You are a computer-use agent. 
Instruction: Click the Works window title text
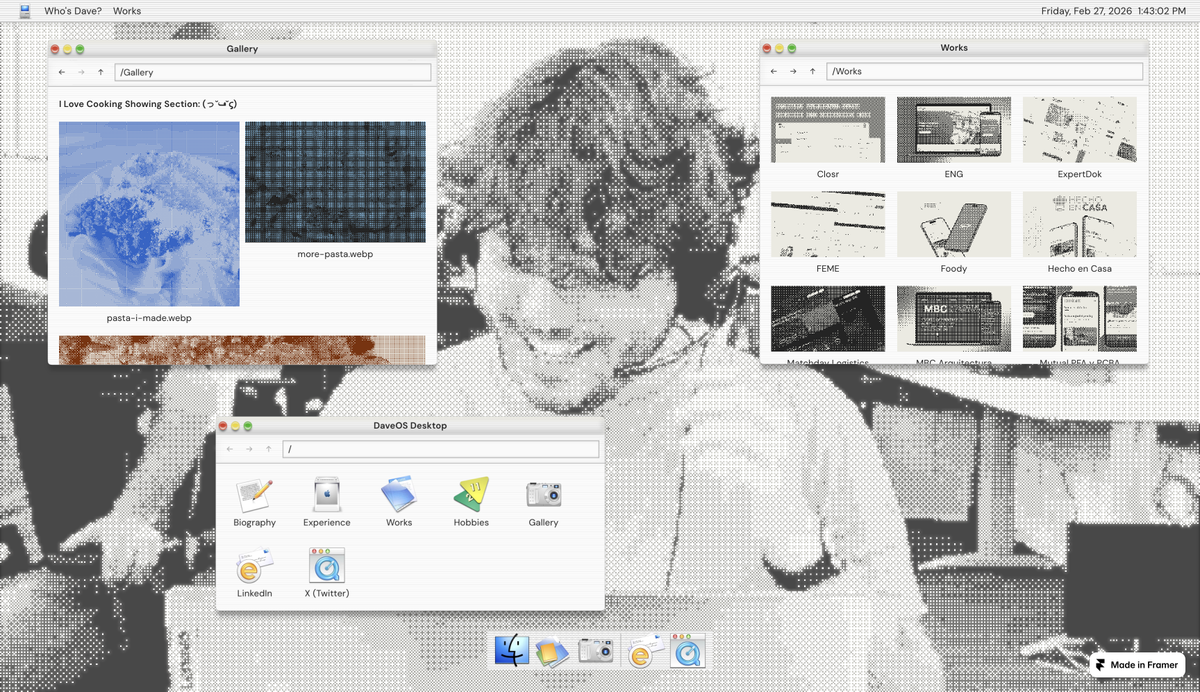[954, 47]
